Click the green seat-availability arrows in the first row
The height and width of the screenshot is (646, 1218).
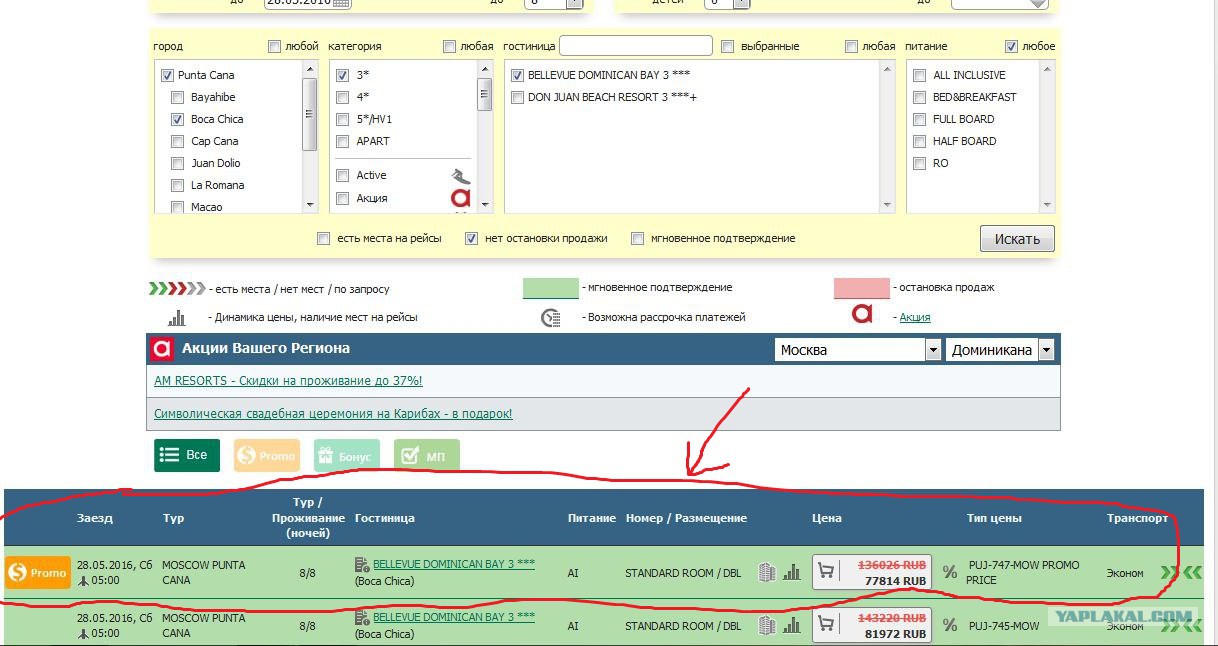point(1181,573)
